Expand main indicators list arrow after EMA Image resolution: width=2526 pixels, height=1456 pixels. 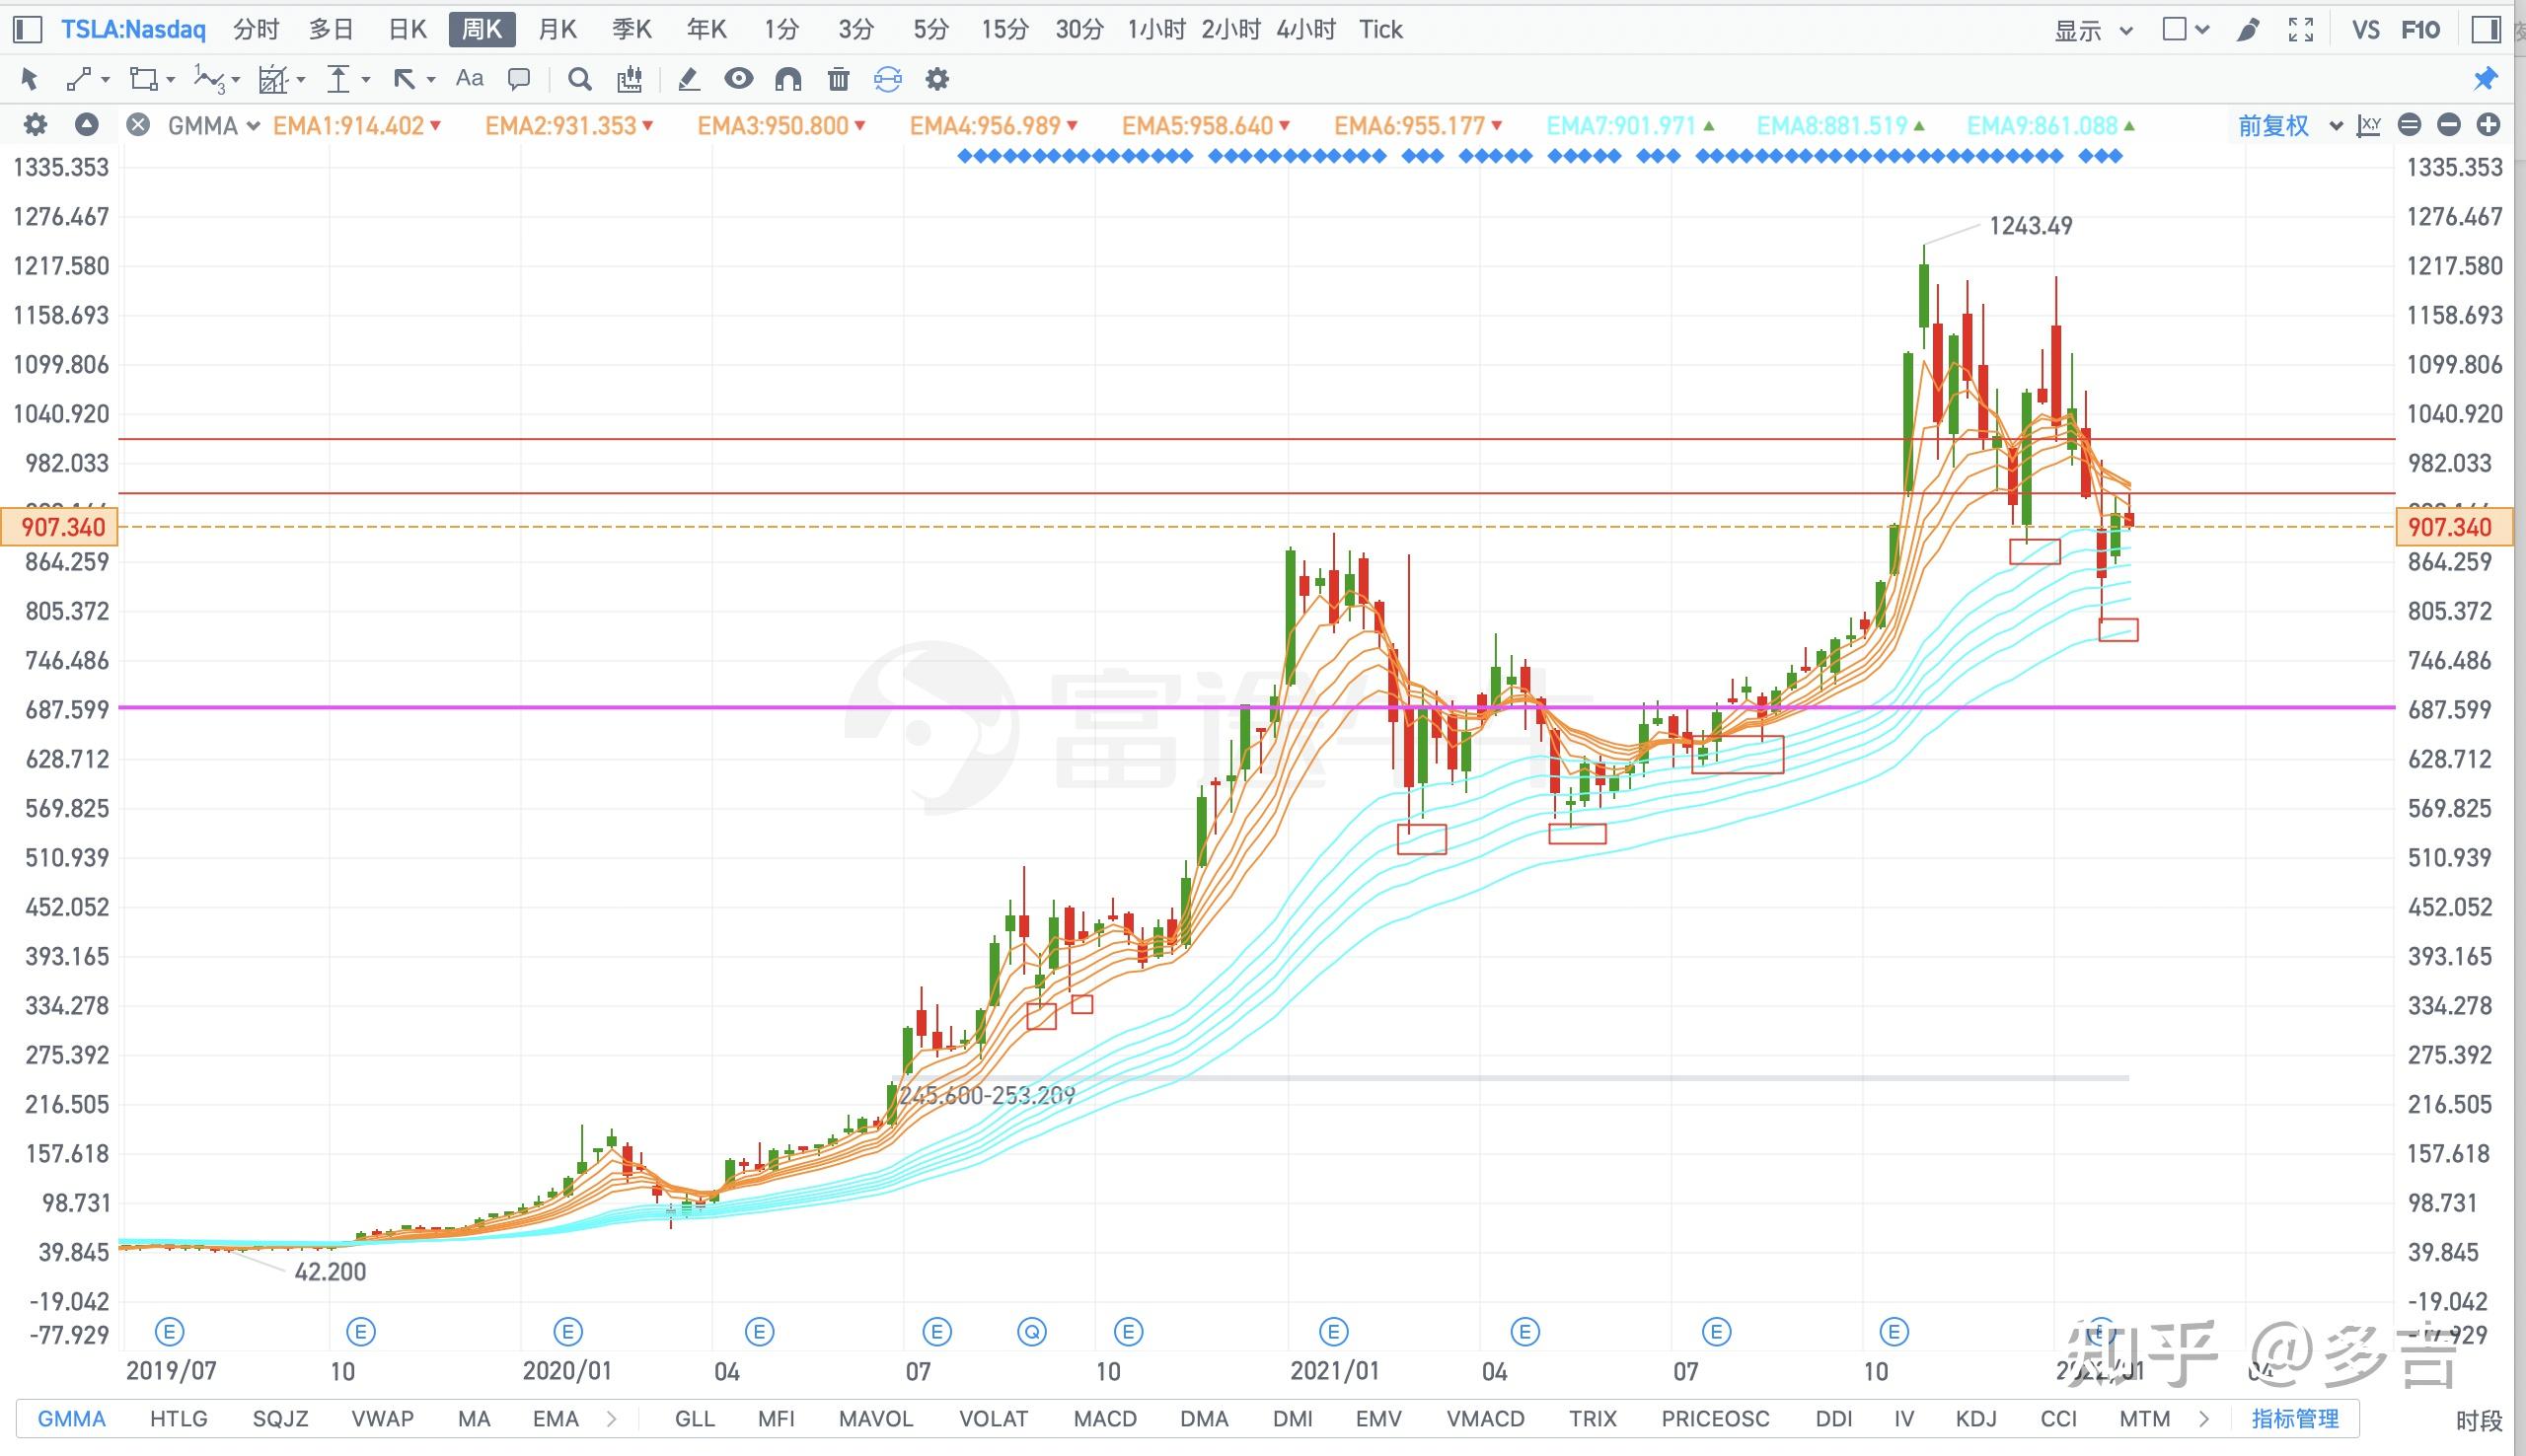click(x=612, y=1419)
